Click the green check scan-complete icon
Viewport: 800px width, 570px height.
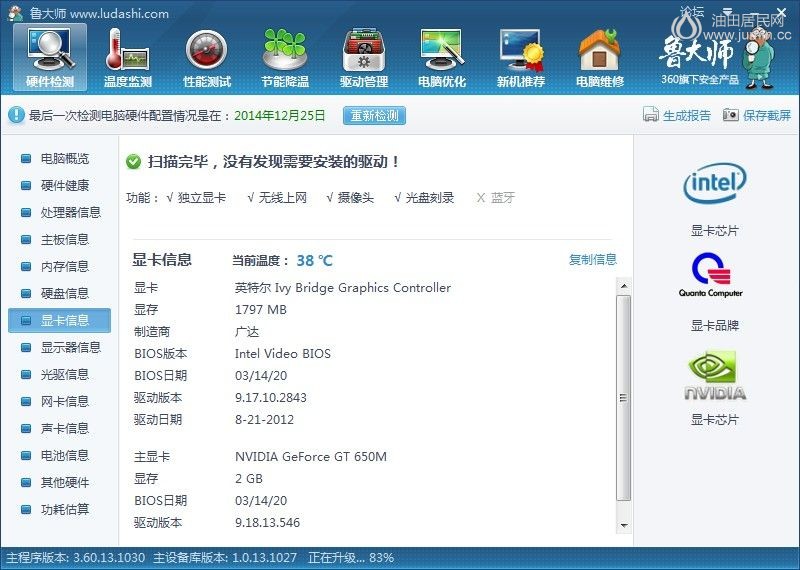(133, 162)
